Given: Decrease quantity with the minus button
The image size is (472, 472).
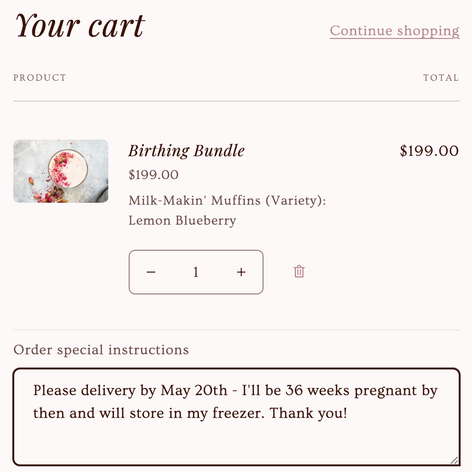Looking at the screenshot, I should (x=151, y=272).
